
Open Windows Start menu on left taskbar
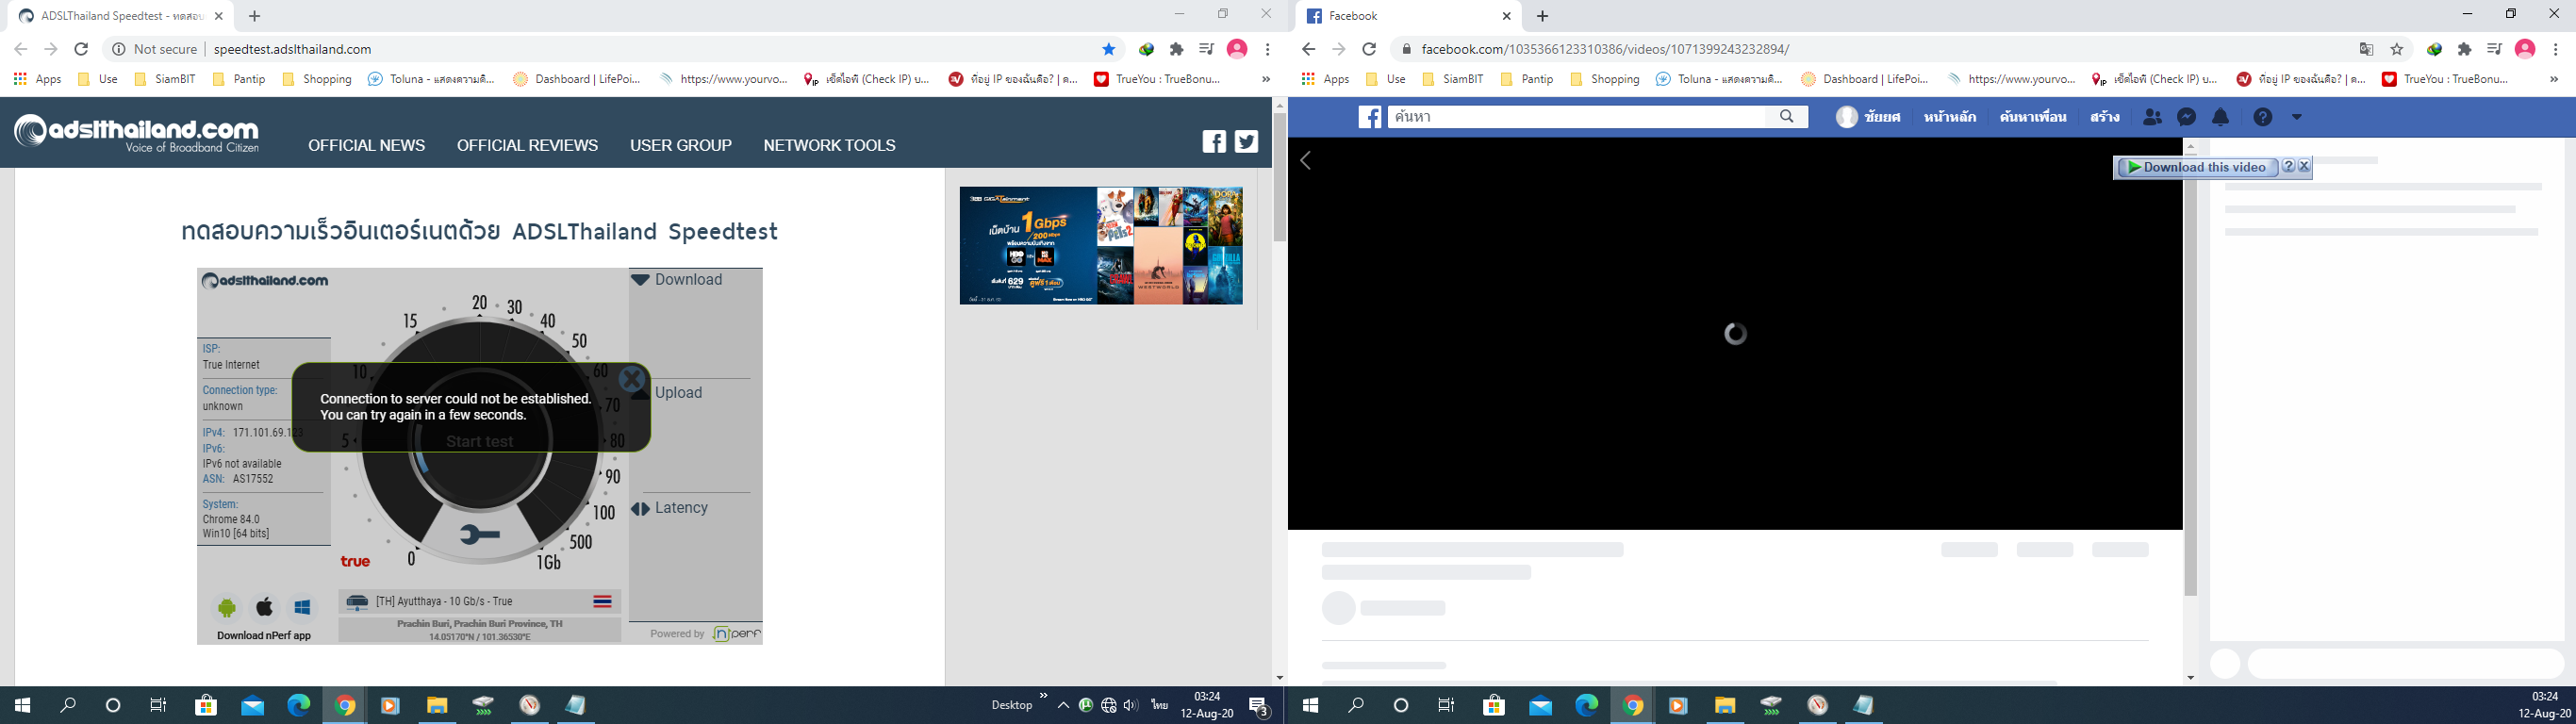[22, 705]
